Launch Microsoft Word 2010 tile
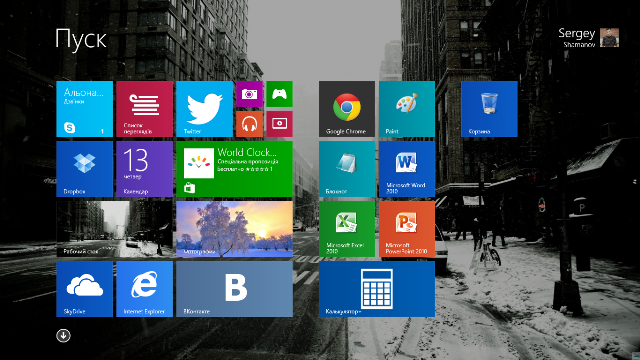 407,169
